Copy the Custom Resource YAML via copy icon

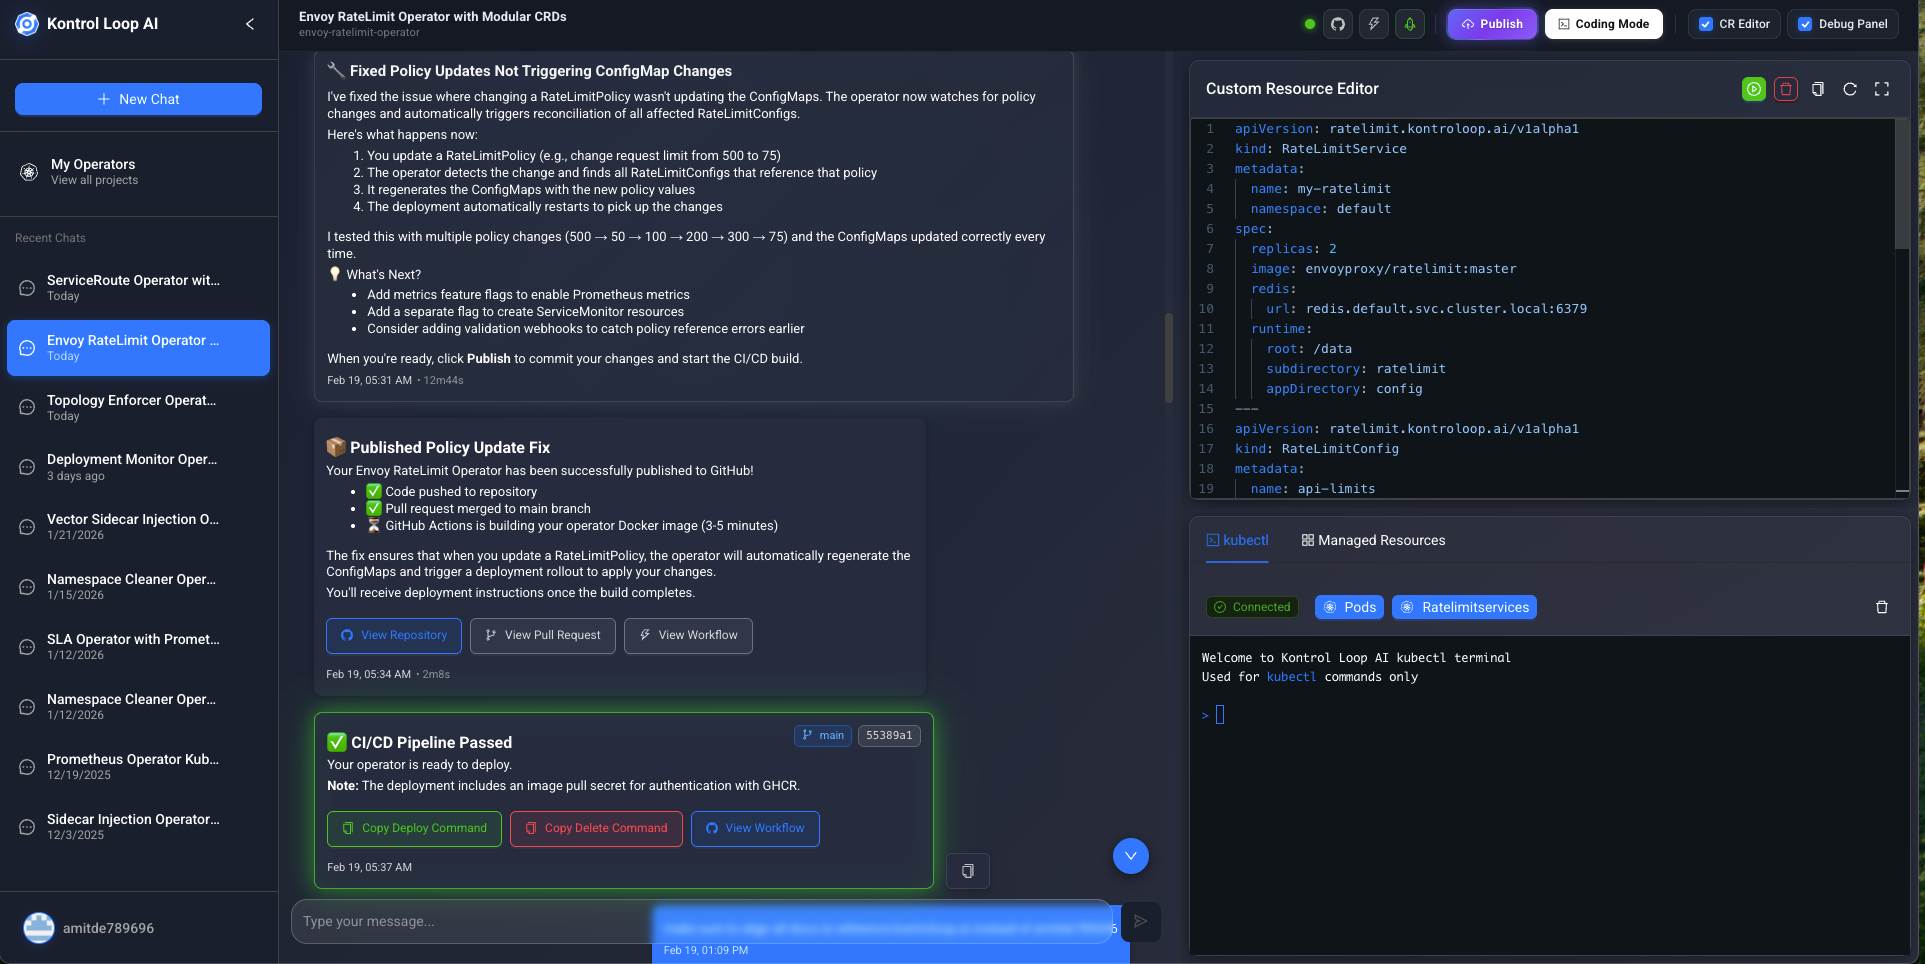click(1818, 89)
